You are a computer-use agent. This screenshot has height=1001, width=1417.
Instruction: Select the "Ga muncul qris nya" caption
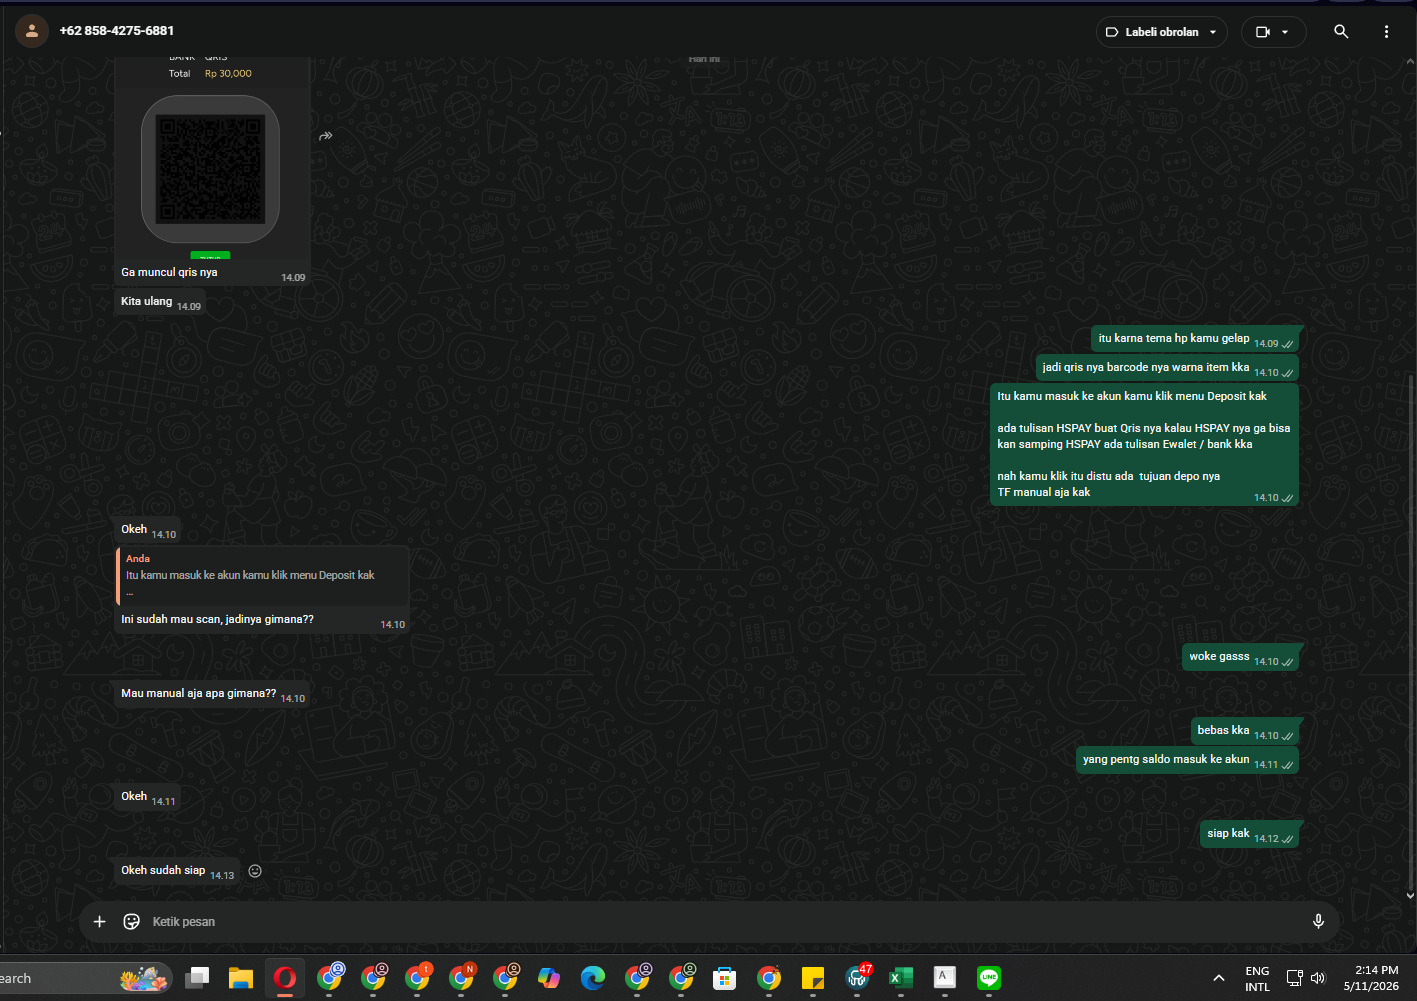tap(169, 272)
